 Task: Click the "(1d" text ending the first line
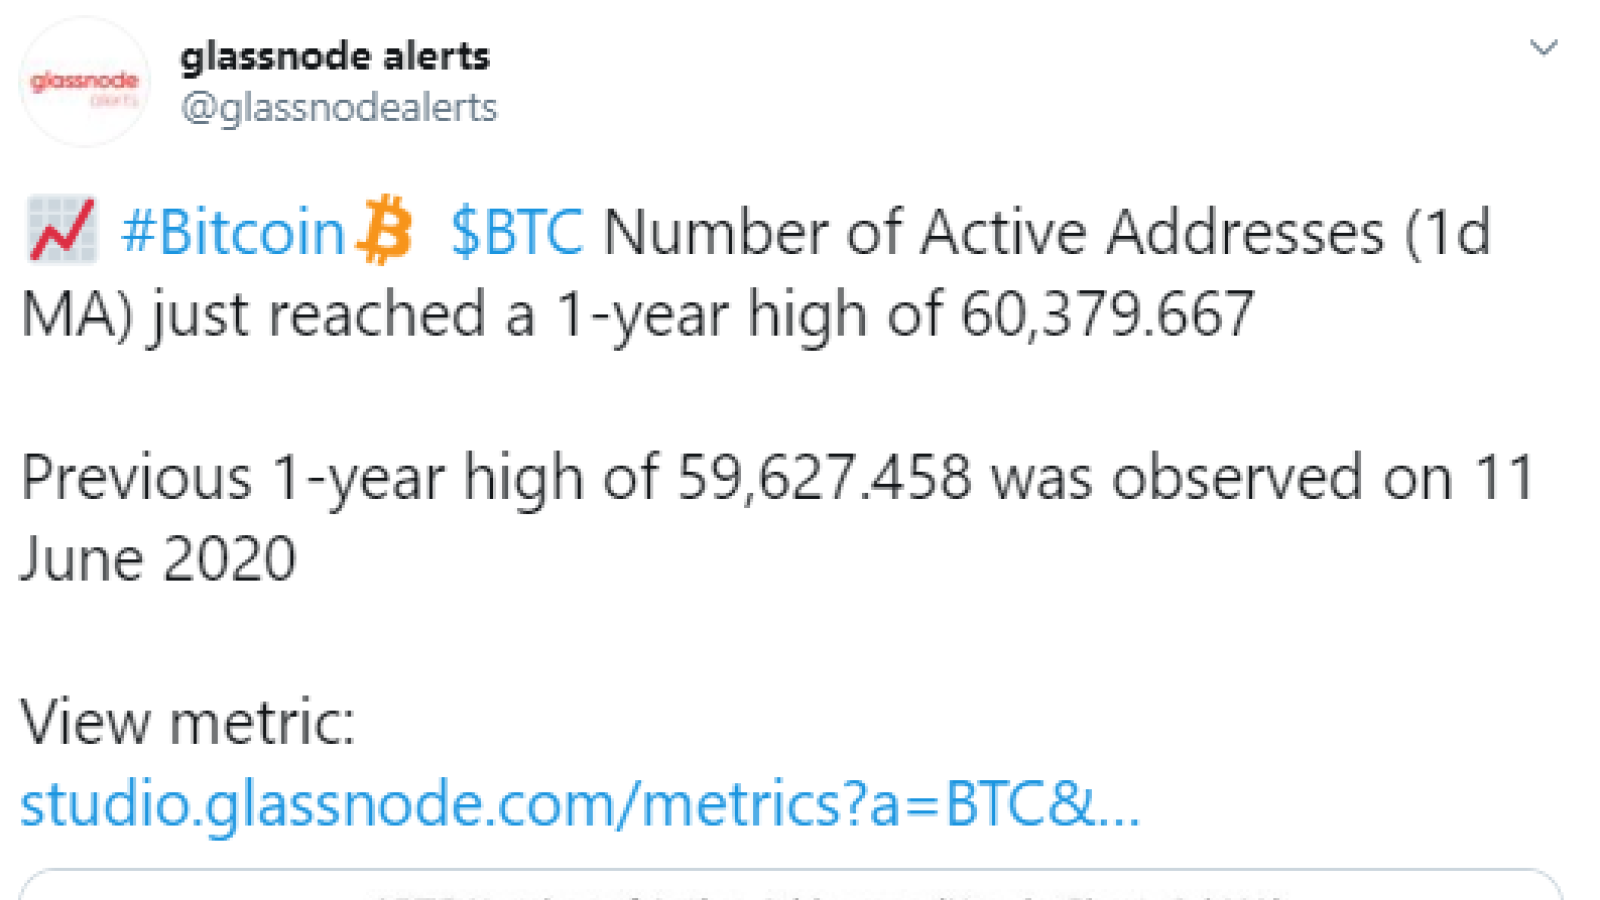(1448, 233)
